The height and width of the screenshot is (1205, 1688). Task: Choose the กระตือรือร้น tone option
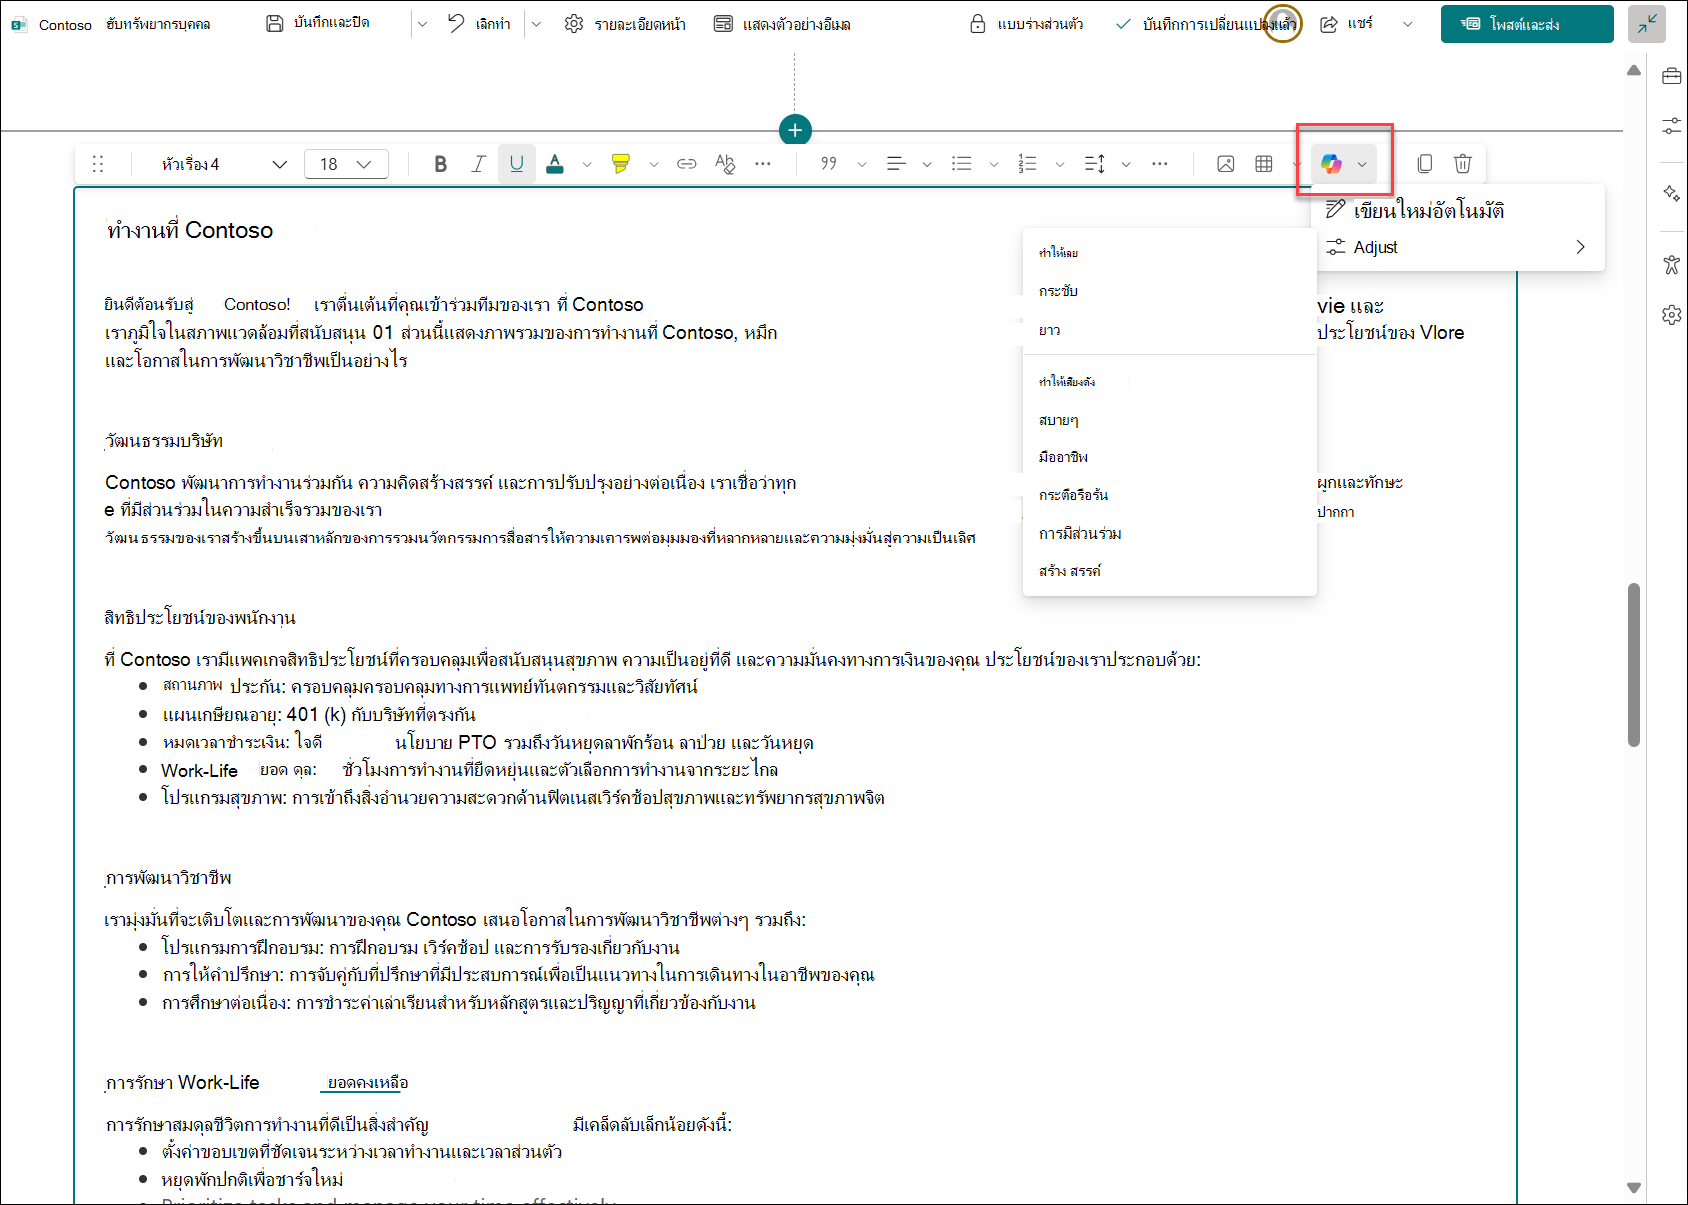[1169, 495]
